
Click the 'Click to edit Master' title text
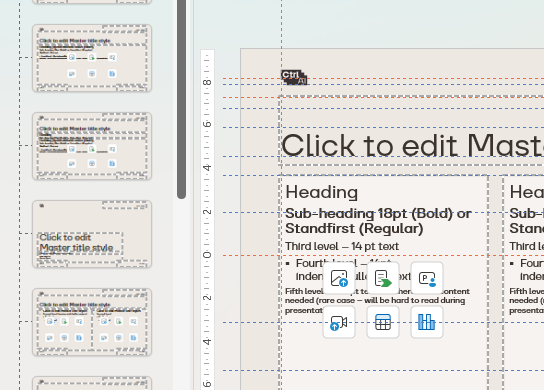[x=413, y=146]
